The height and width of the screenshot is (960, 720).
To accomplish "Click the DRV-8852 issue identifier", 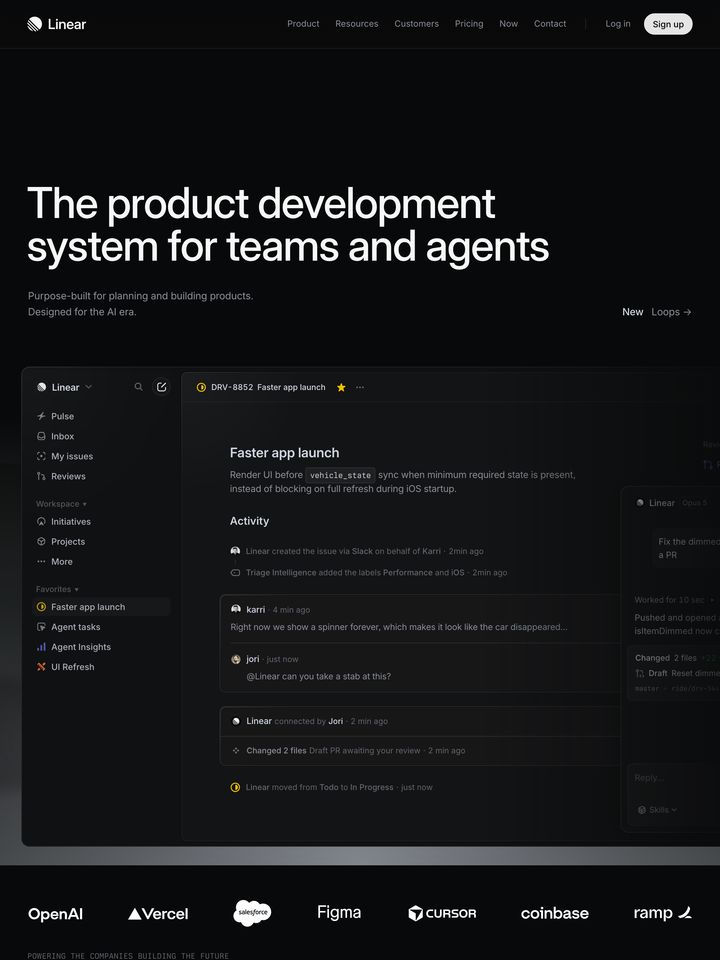I will point(231,387).
